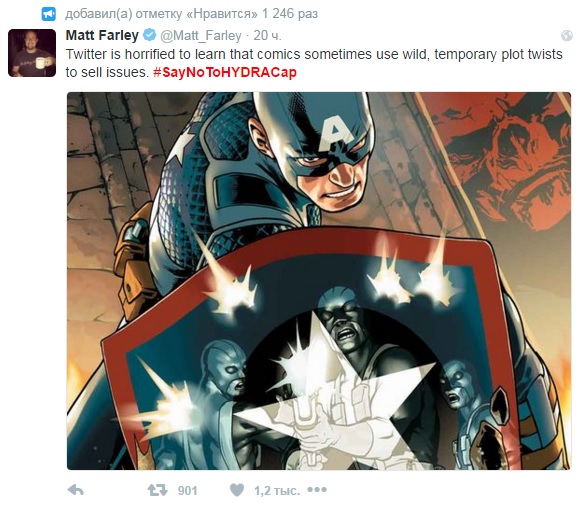Open Matt Farley's profile avatar
The width and height of the screenshot is (583, 507).
[x=32, y=53]
